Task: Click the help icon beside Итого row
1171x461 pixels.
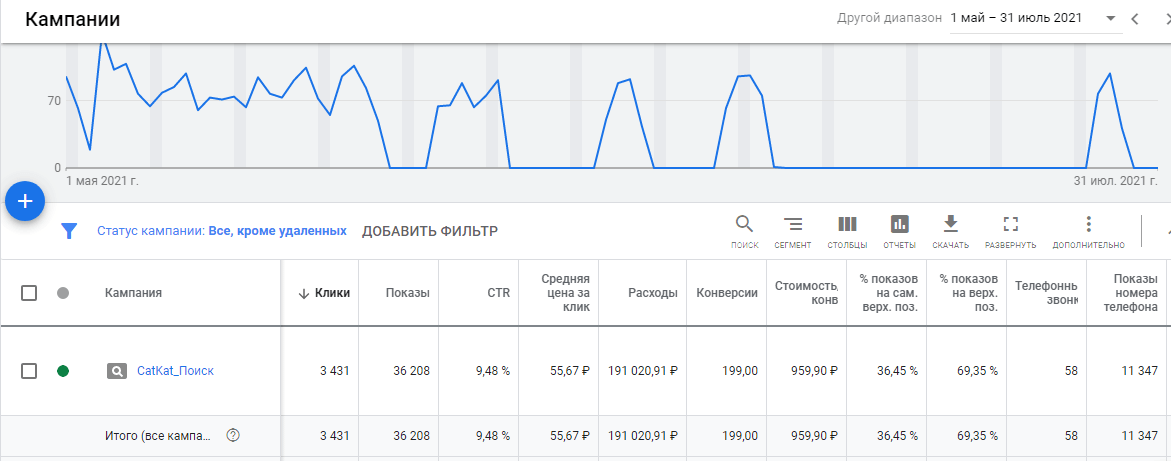Action: click(233, 435)
